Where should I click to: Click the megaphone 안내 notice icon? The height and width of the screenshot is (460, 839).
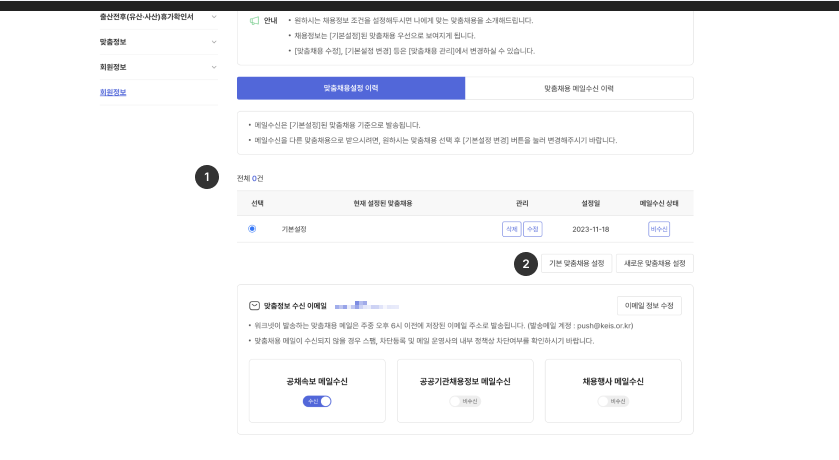pyautogui.click(x=254, y=21)
